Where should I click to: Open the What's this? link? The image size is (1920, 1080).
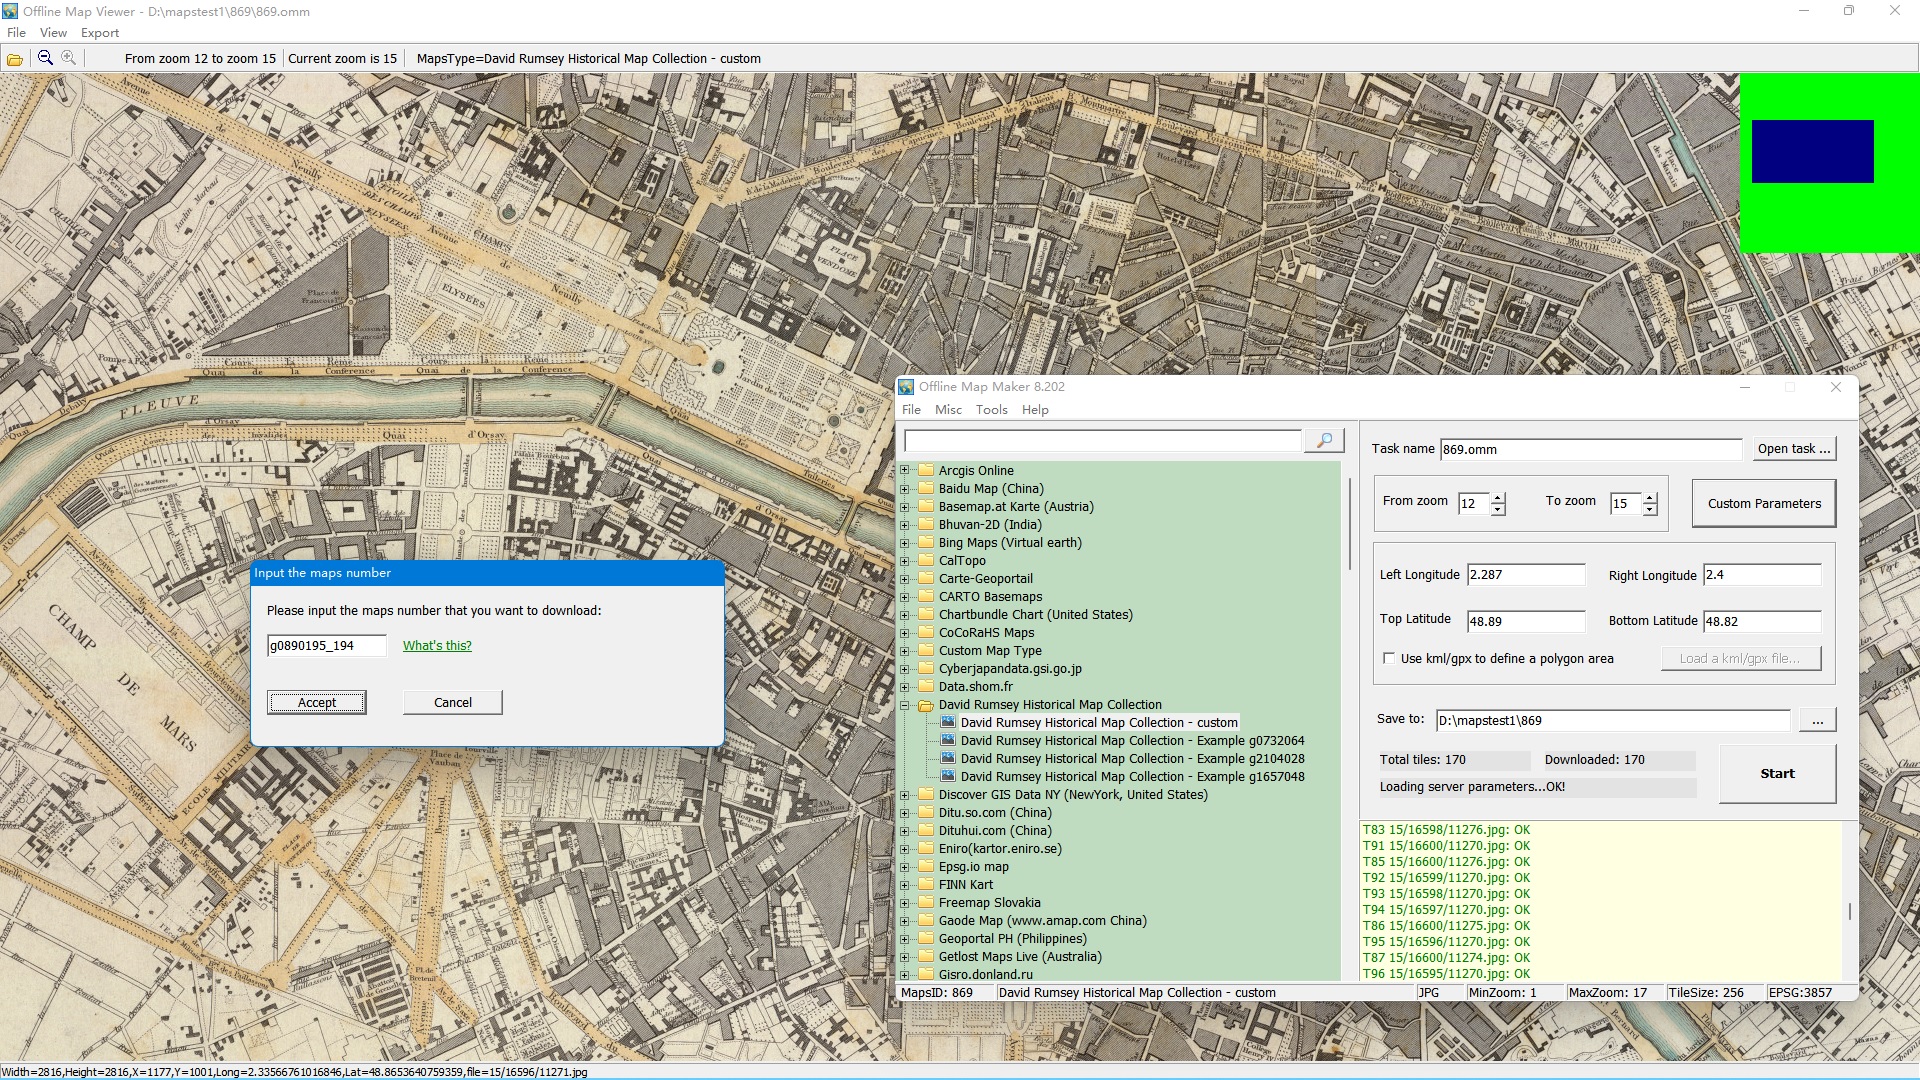pos(437,646)
